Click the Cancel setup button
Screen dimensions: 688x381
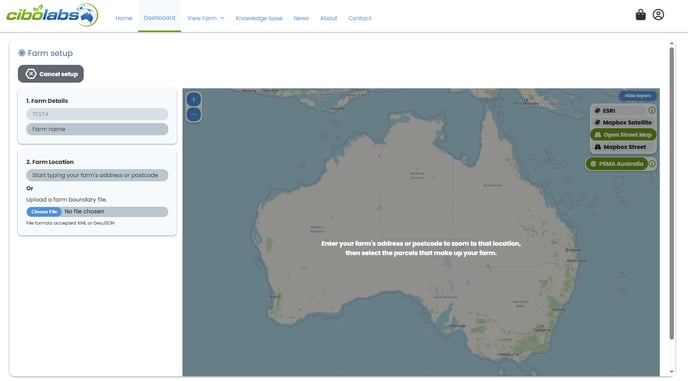51,74
